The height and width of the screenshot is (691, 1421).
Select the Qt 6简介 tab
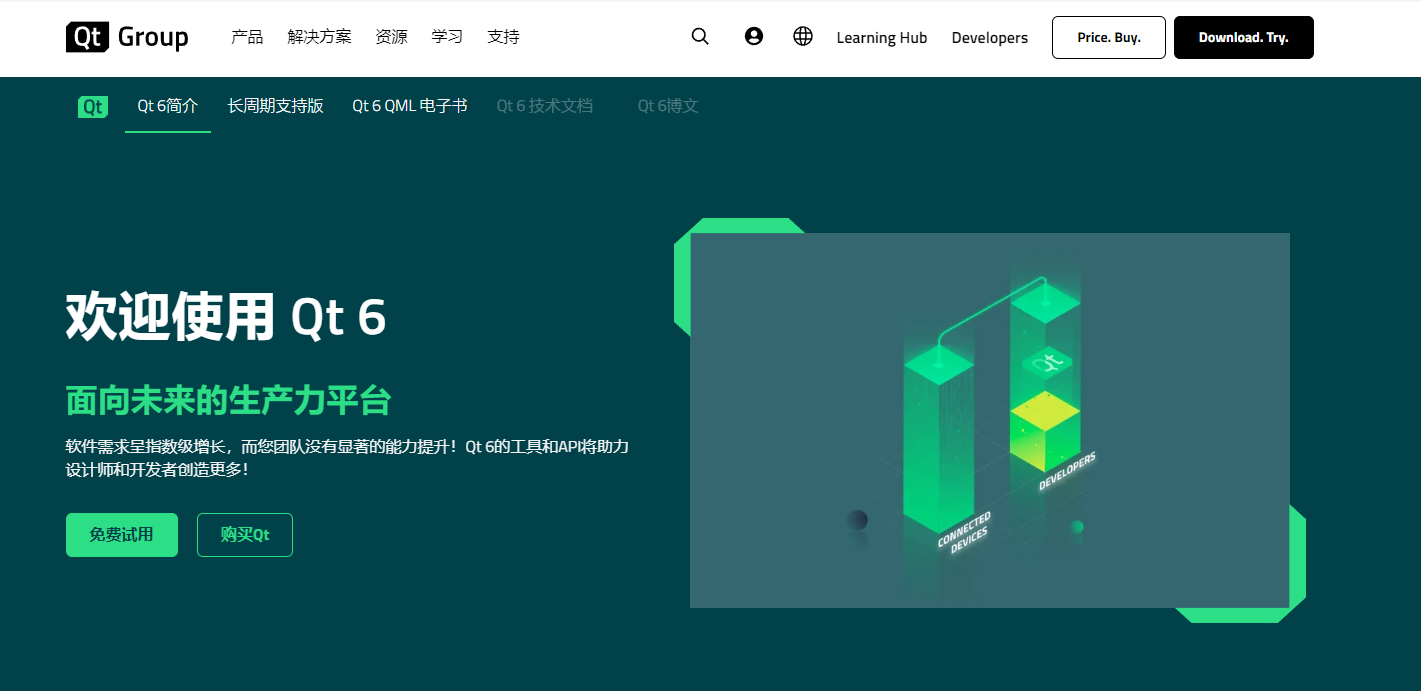click(168, 106)
